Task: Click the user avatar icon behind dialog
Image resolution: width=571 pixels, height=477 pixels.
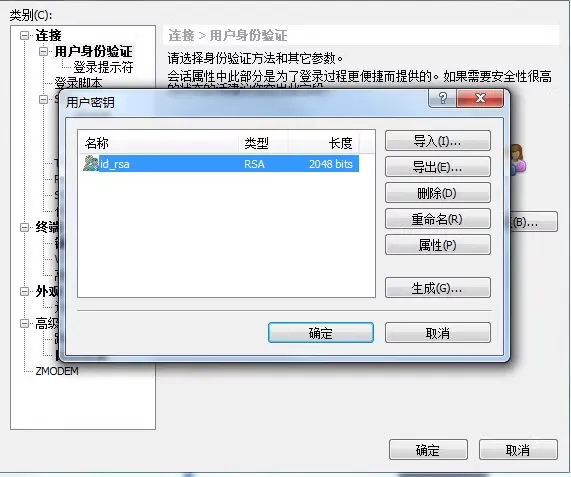Action: (x=517, y=159)
